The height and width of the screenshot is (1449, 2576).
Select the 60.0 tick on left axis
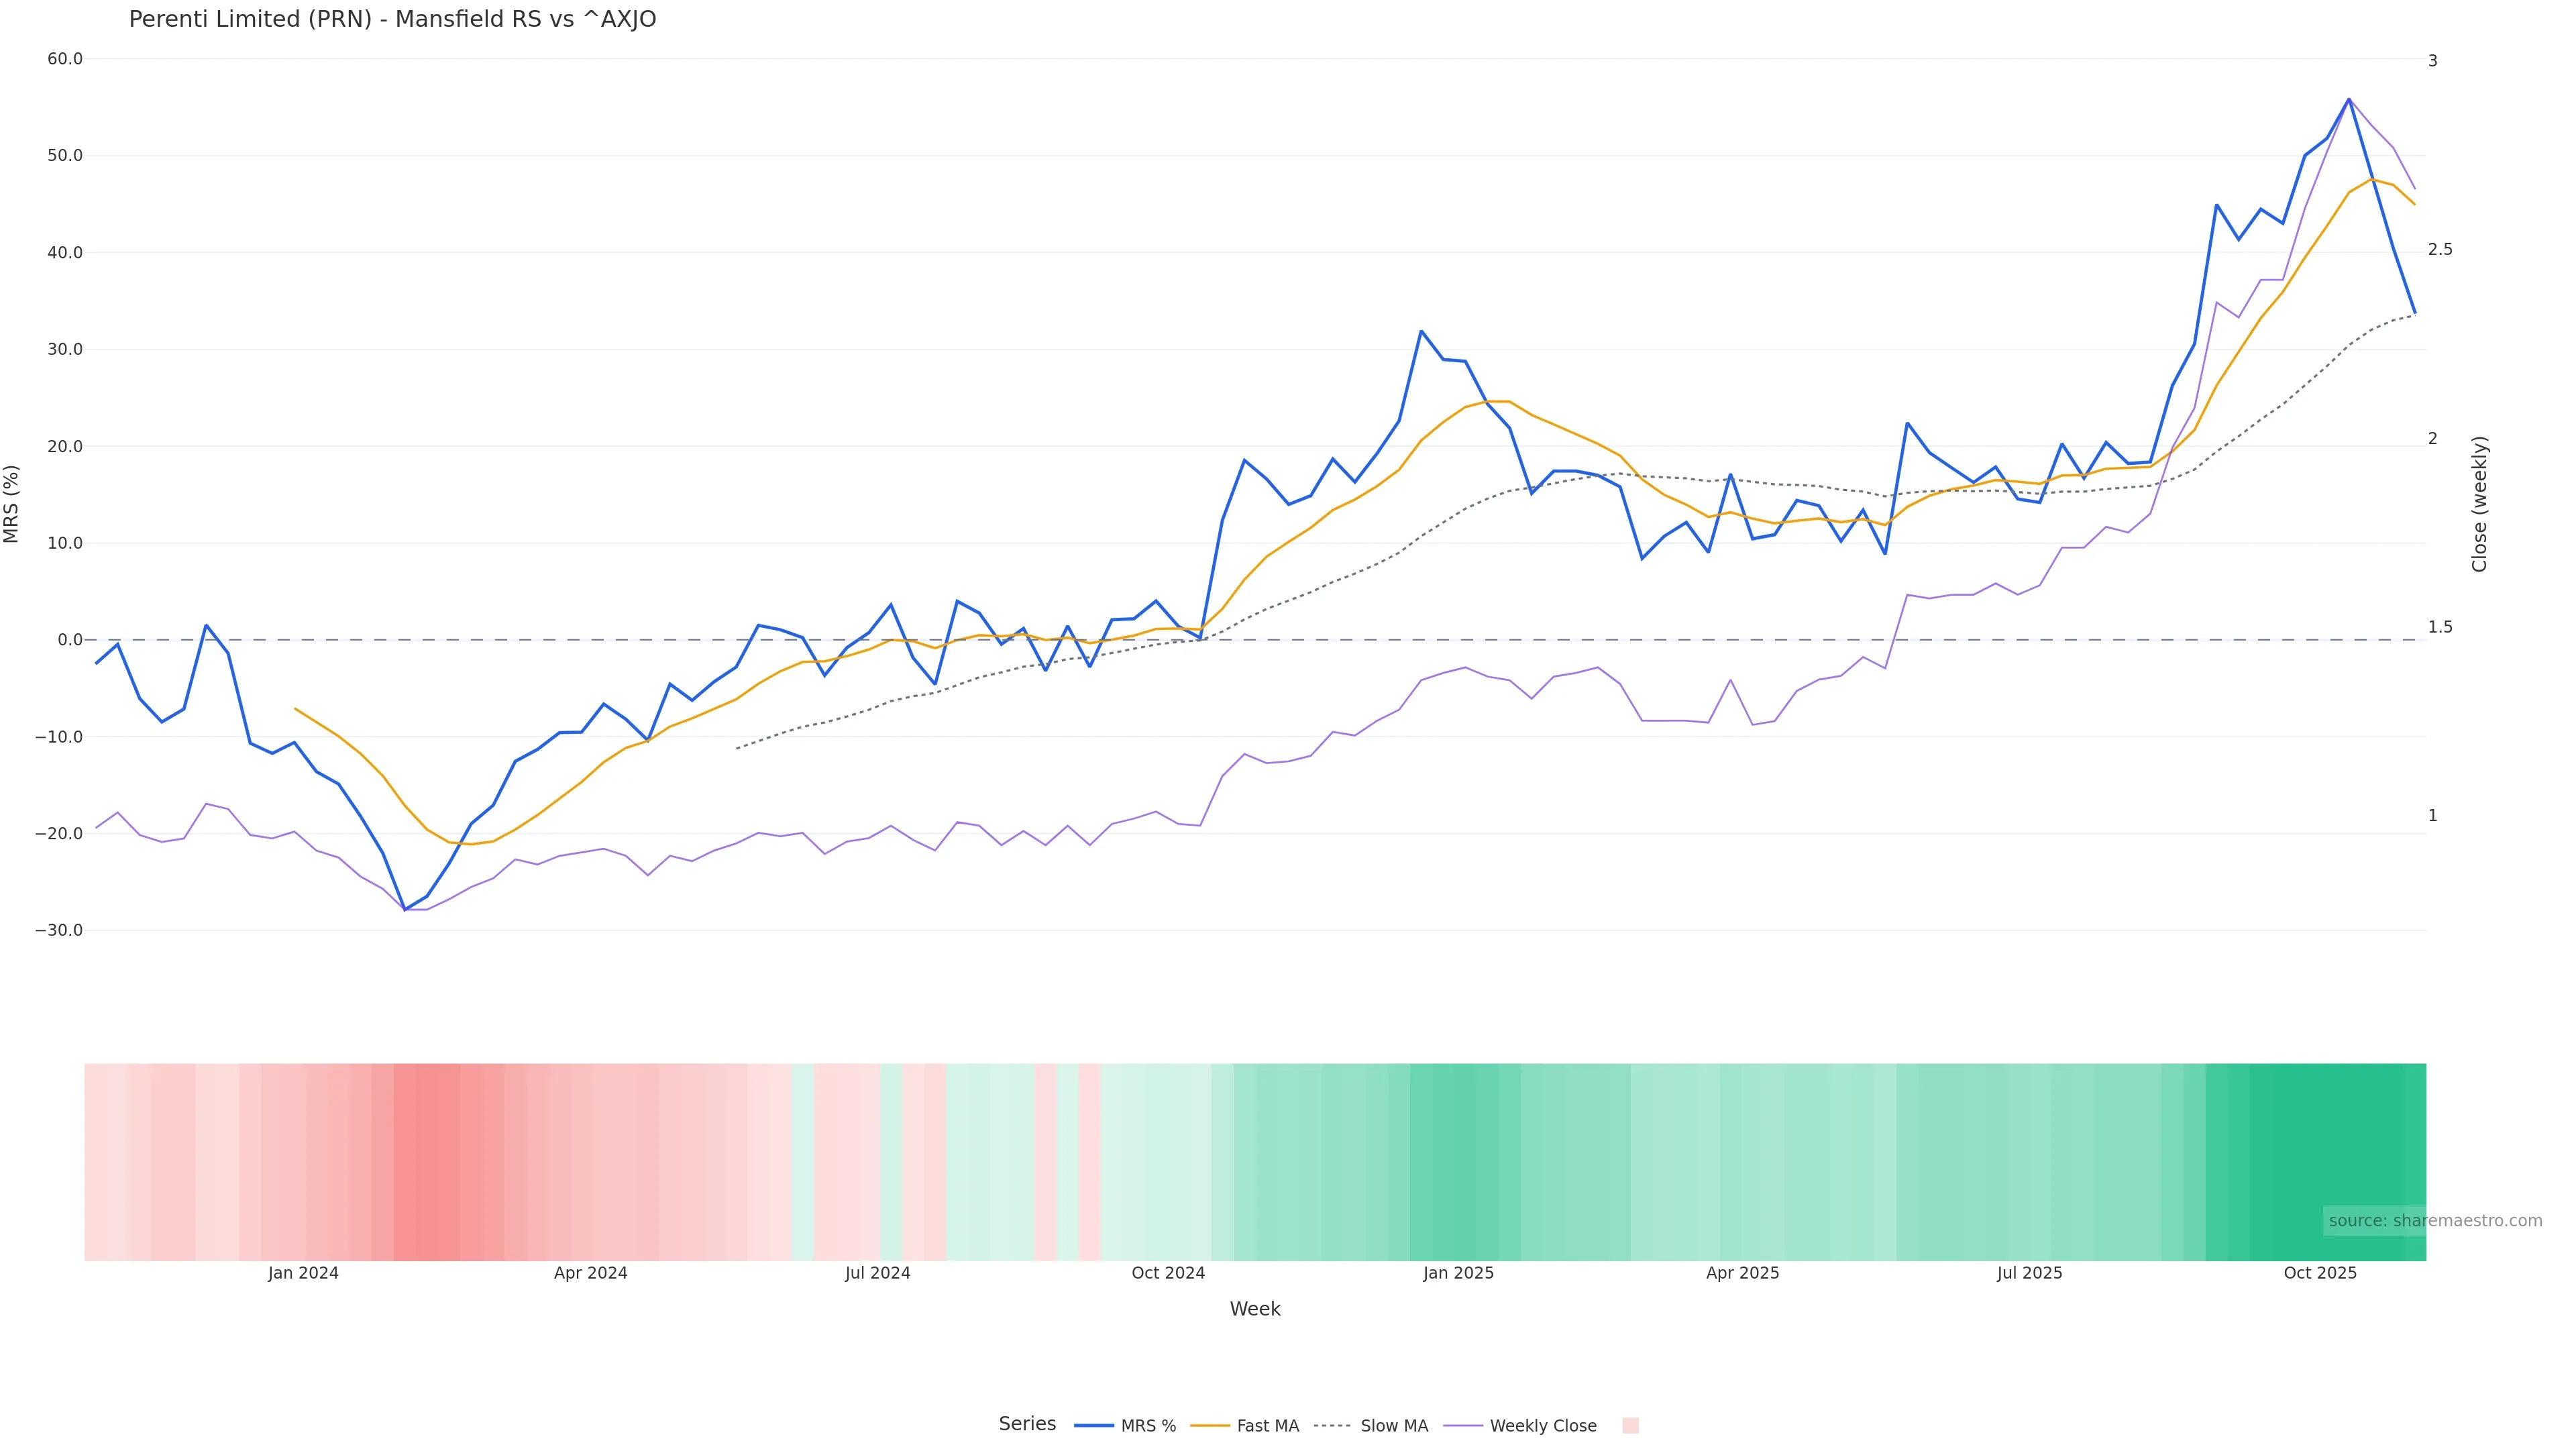pyautogui.click(x=65, y=59)
